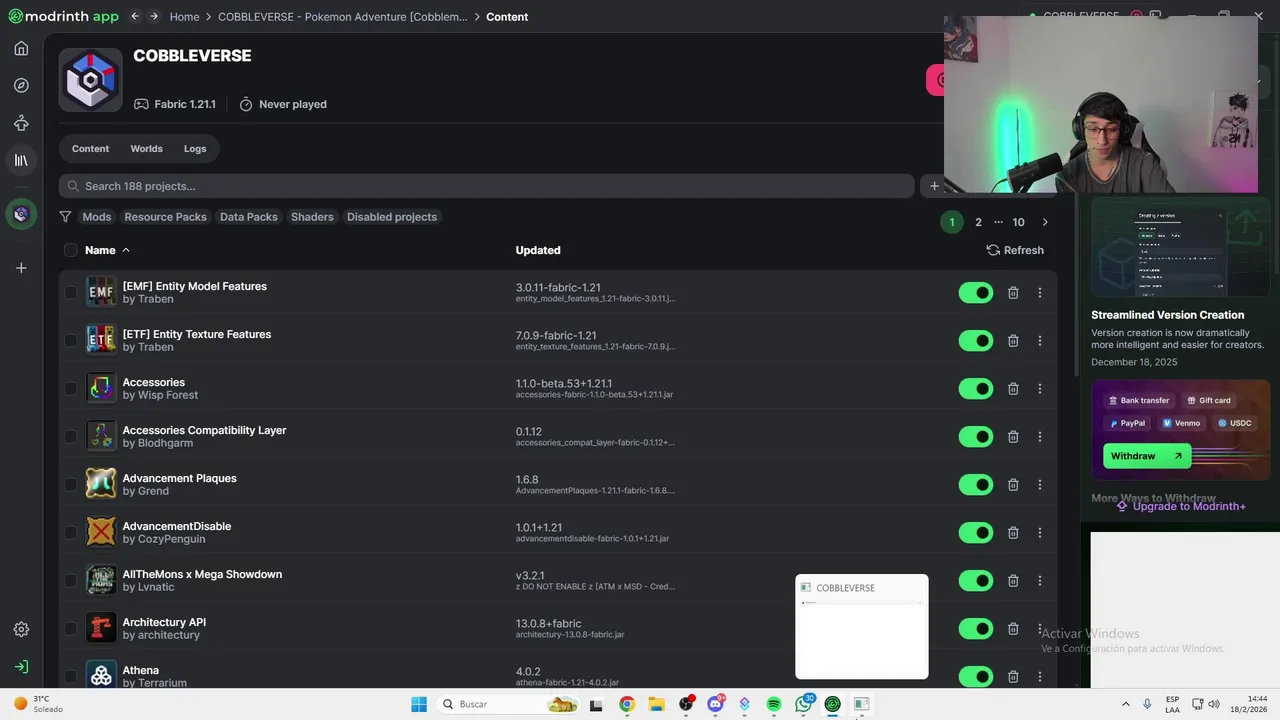Screen dimensions: 1280x720
Task: Open the Skins page in sidebar
Action: click(x=21, y=123)
